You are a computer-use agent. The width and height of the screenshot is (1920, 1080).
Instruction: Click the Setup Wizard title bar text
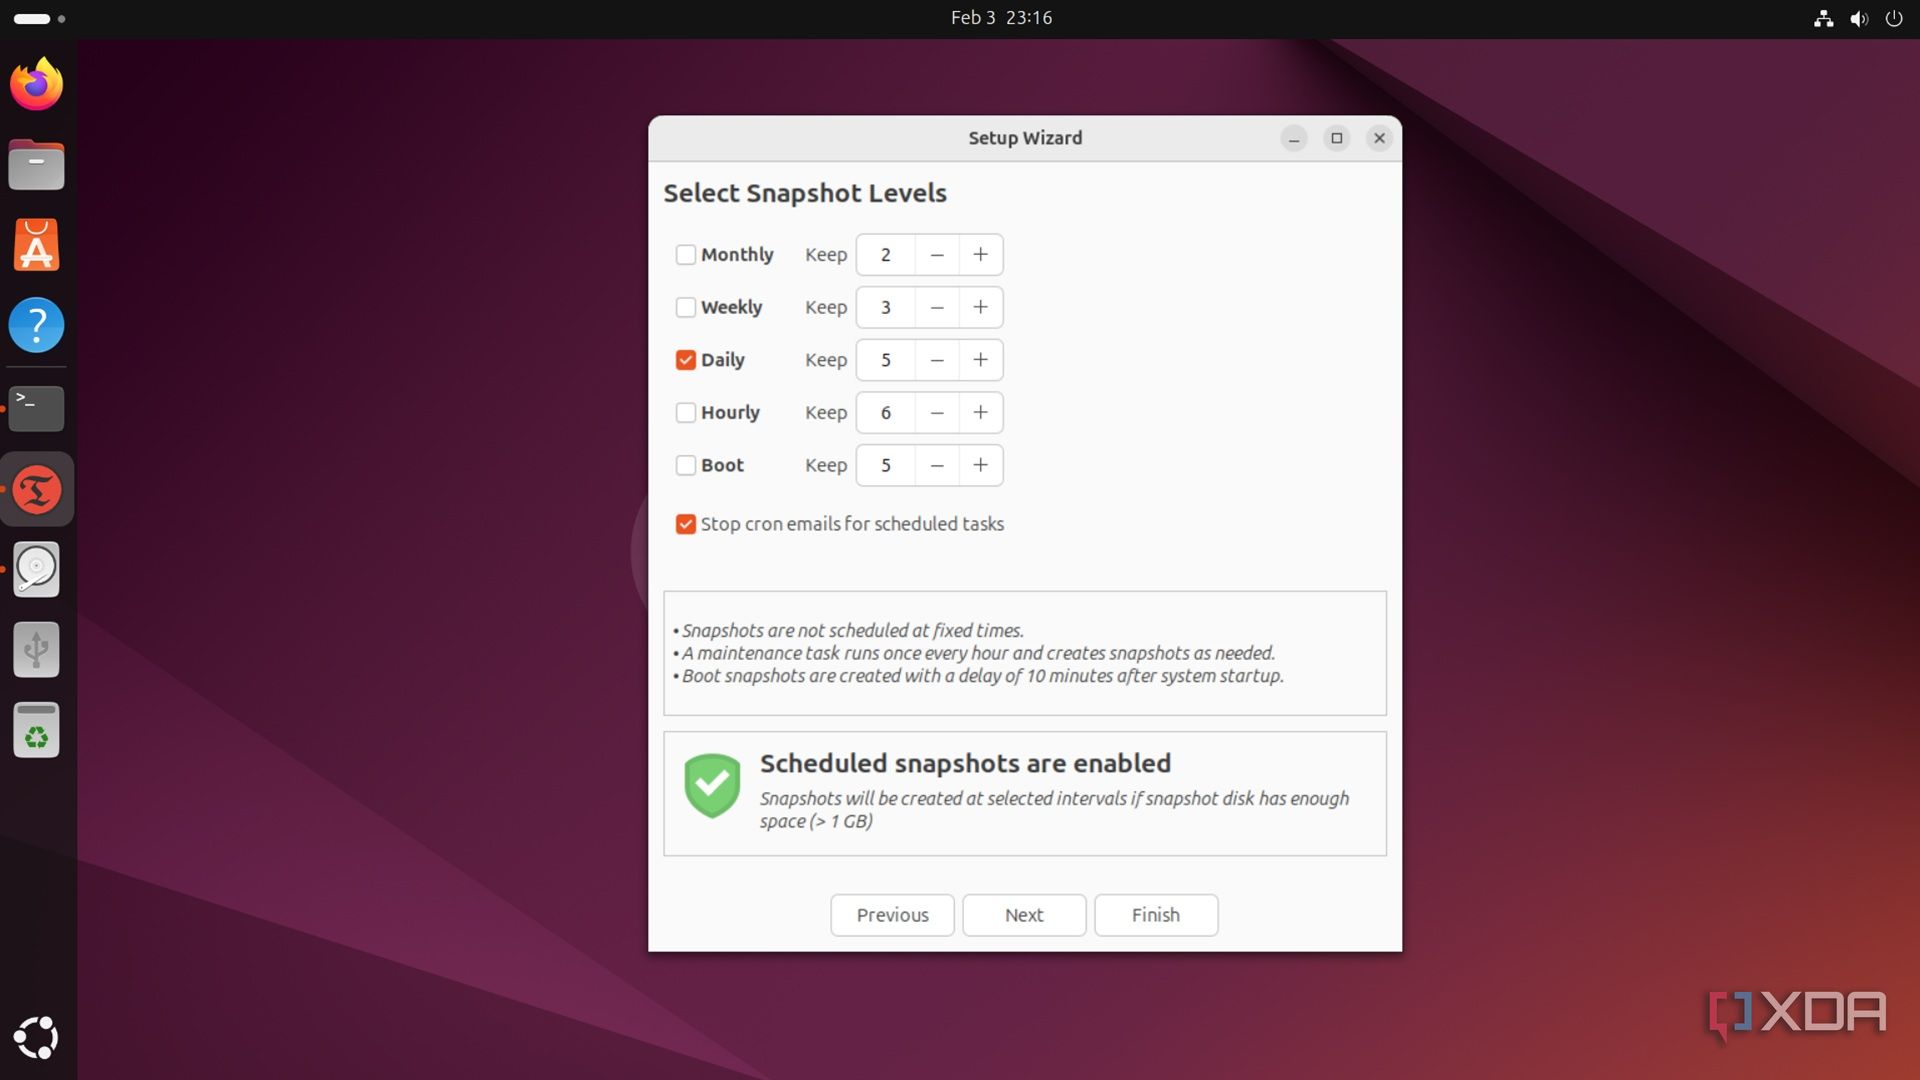[x=1025, y=138]
